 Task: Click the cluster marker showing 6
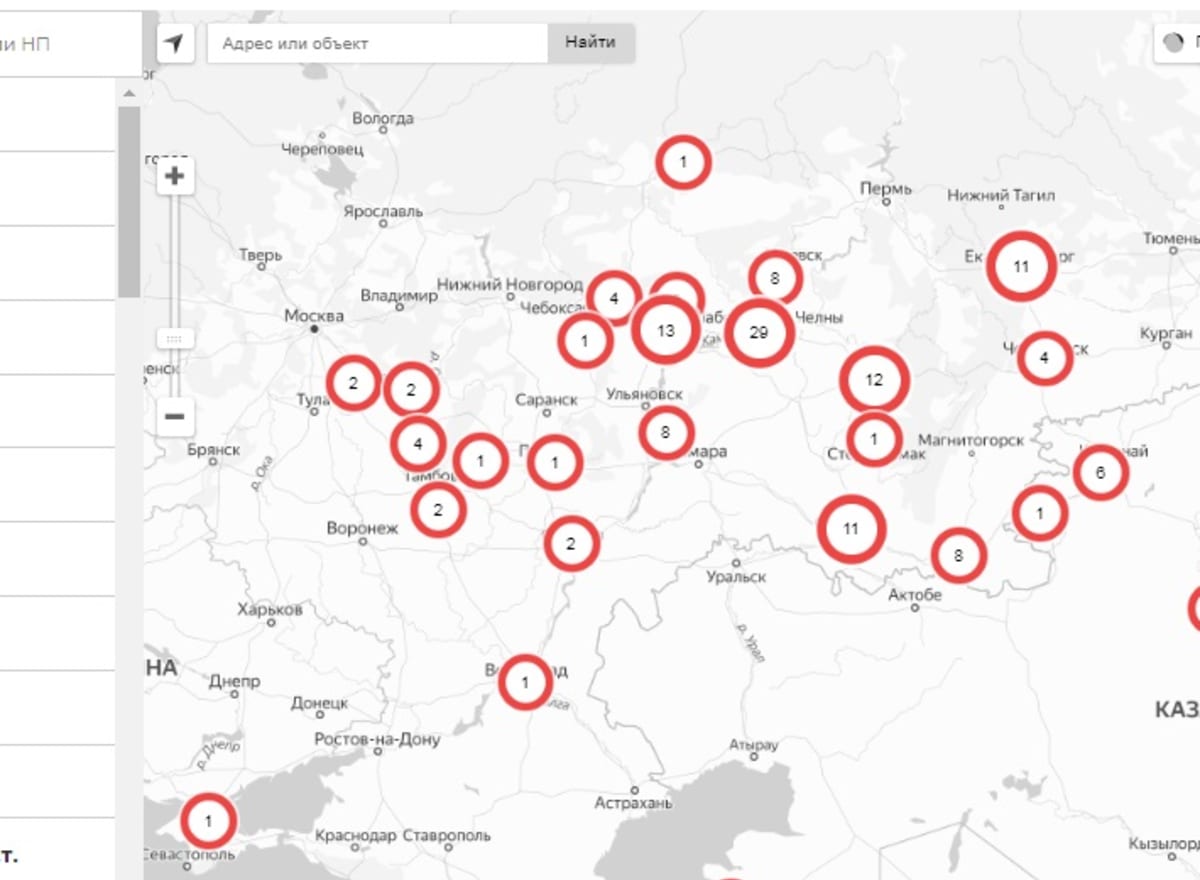point(1100,473)
